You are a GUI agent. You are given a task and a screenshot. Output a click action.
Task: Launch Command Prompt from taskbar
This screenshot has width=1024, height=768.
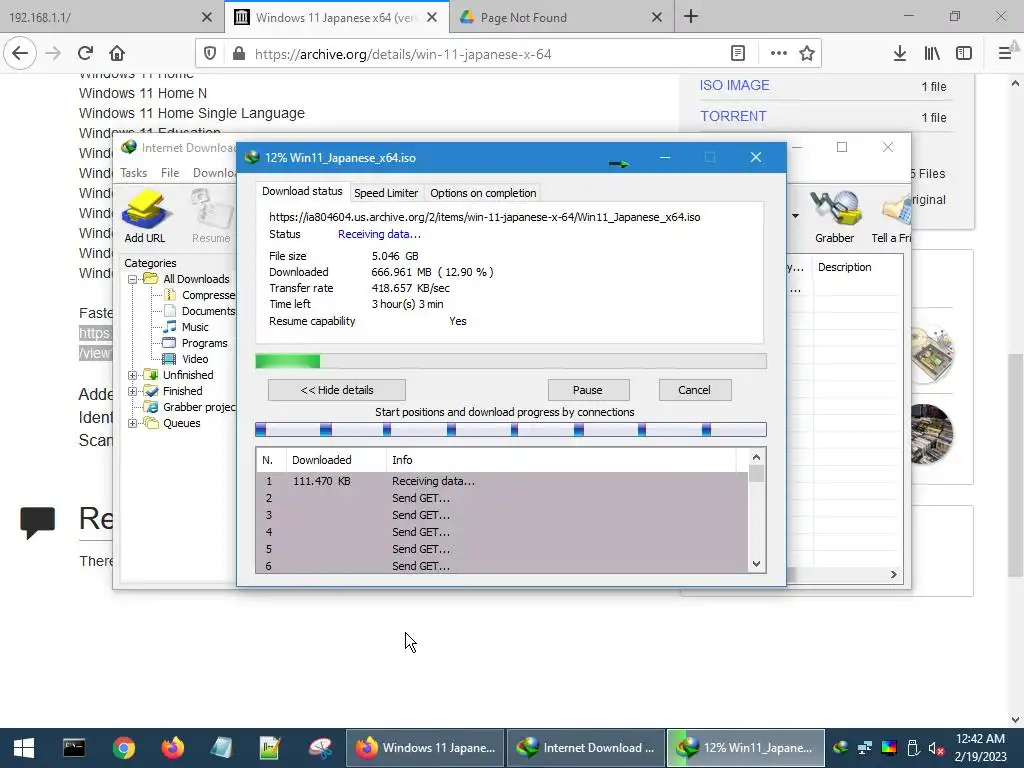tap(74, 748)
